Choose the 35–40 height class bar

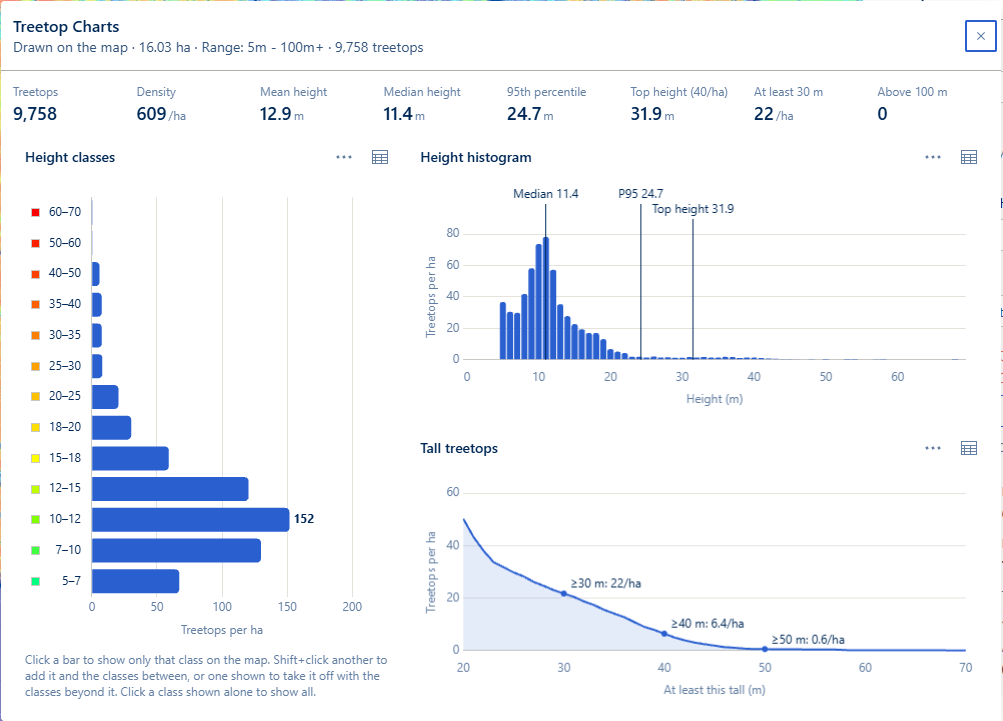(97, 305)
